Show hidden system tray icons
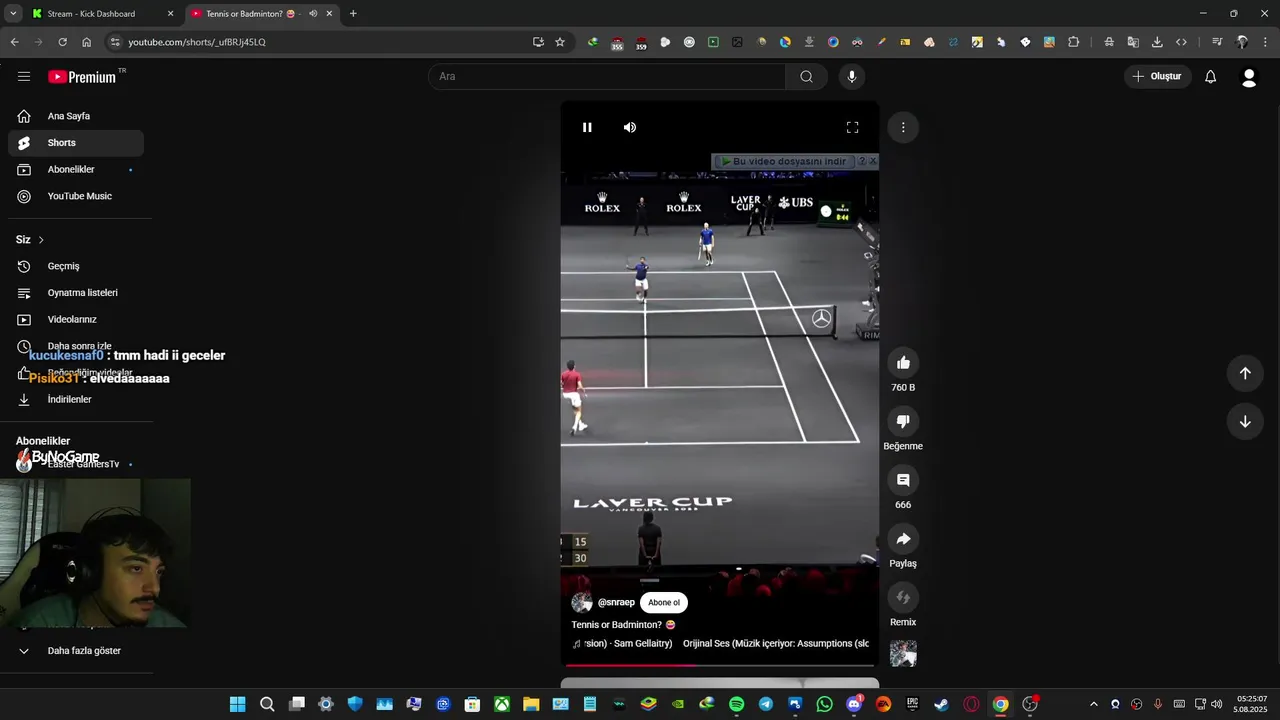Screen dimensions: 1280x720 (1093, 704)
